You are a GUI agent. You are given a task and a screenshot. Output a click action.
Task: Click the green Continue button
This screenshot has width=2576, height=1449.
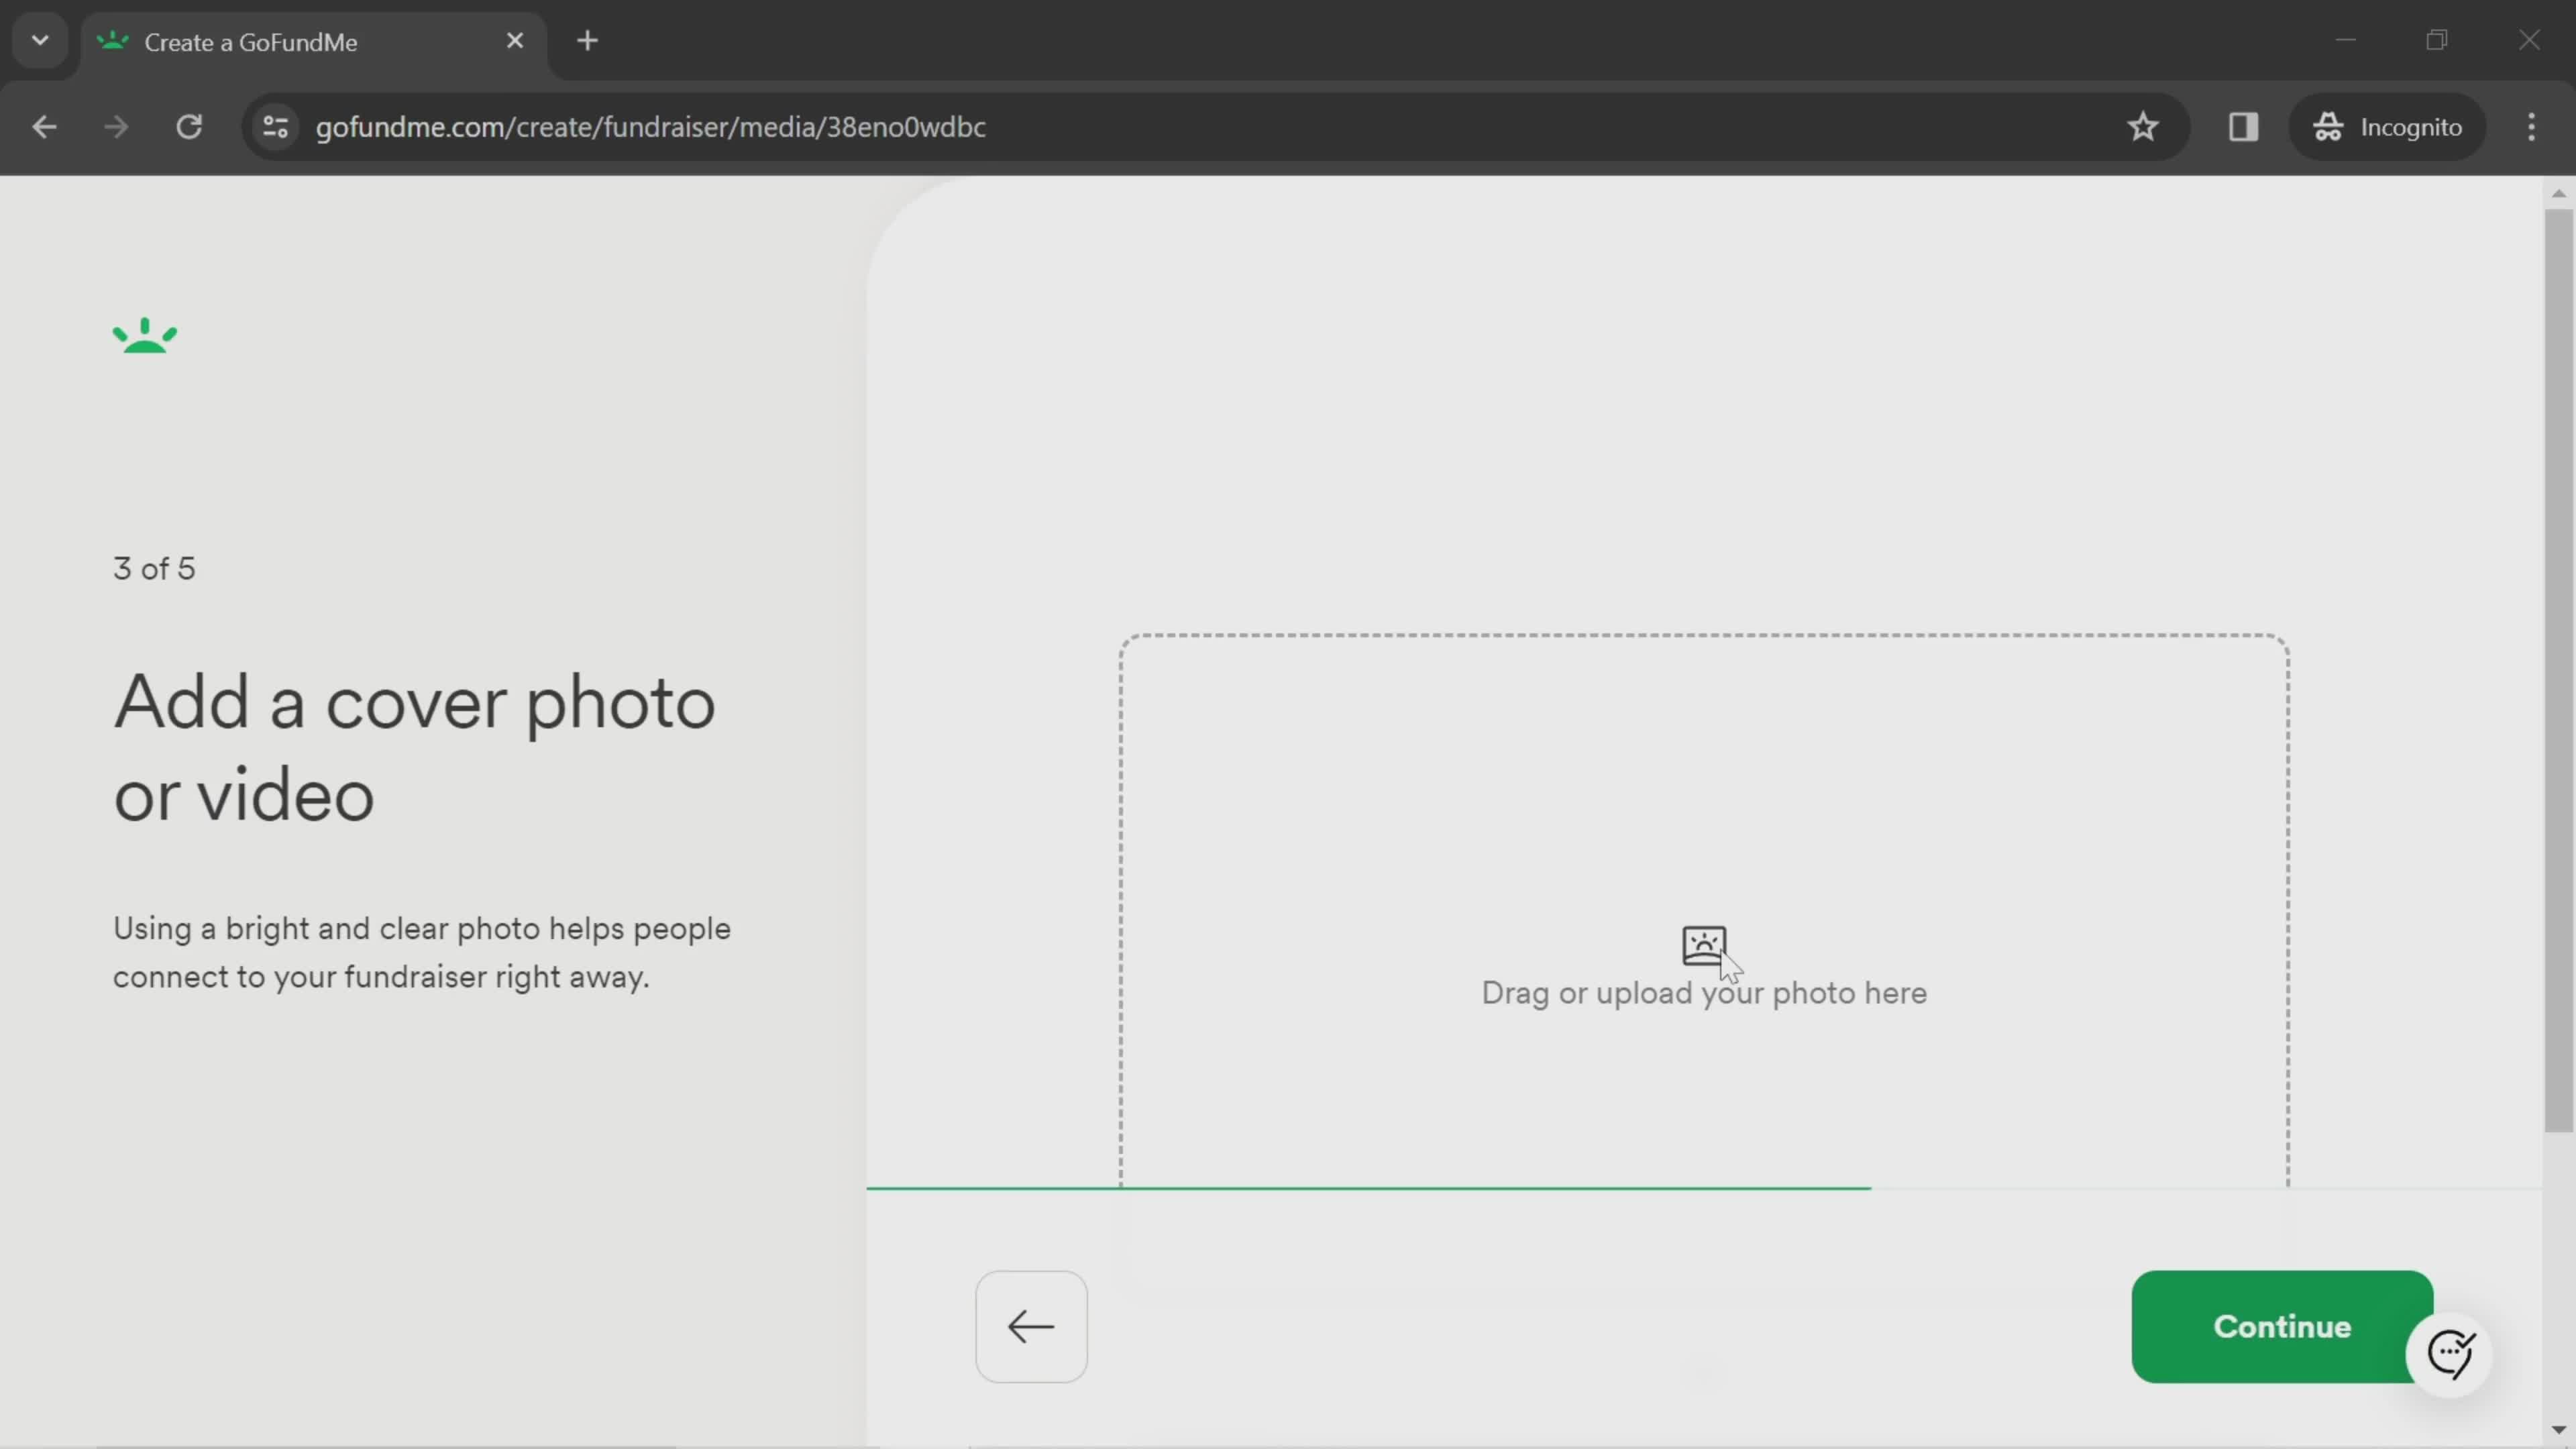click(2281, 1326)
